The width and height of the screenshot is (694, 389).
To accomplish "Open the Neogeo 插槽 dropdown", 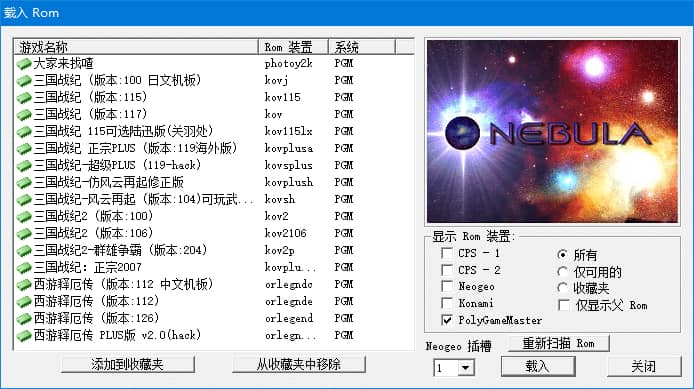I will [465, 367].
